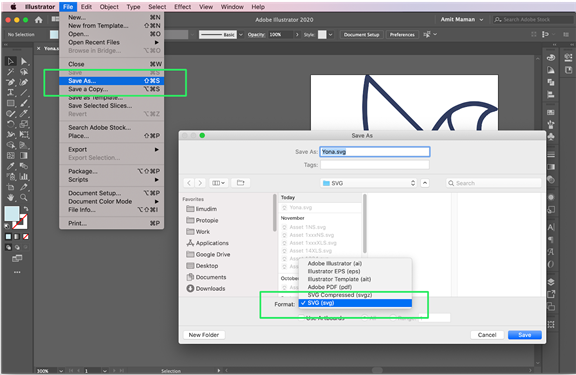The width and height of the screenshot is (576, 375).
Task: Click the Save As filename field
Action: (375, 152)
